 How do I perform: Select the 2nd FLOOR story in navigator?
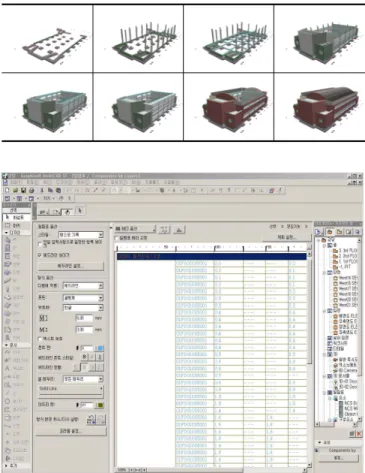click(x=345, y=256)
